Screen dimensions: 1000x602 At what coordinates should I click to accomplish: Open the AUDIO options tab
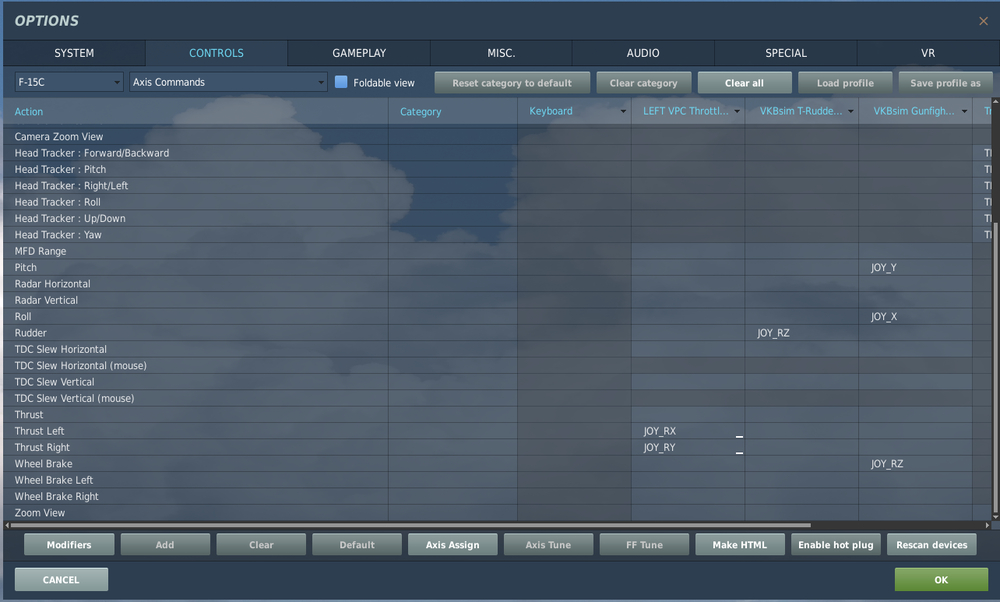pyautogui.click(x=643, y=53)
